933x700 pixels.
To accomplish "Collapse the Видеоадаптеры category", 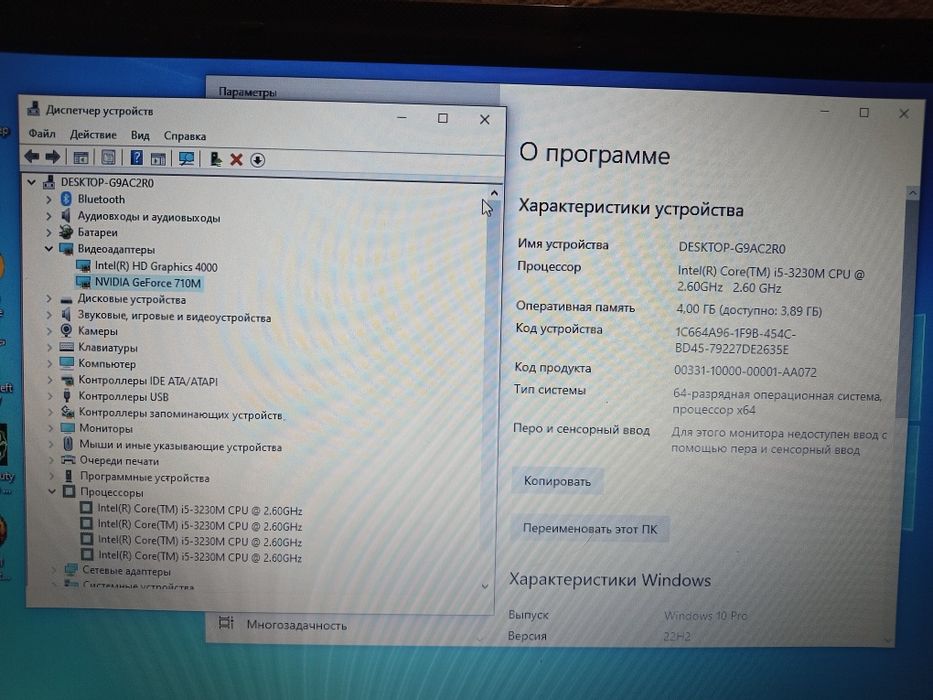I will click(49, 249).
